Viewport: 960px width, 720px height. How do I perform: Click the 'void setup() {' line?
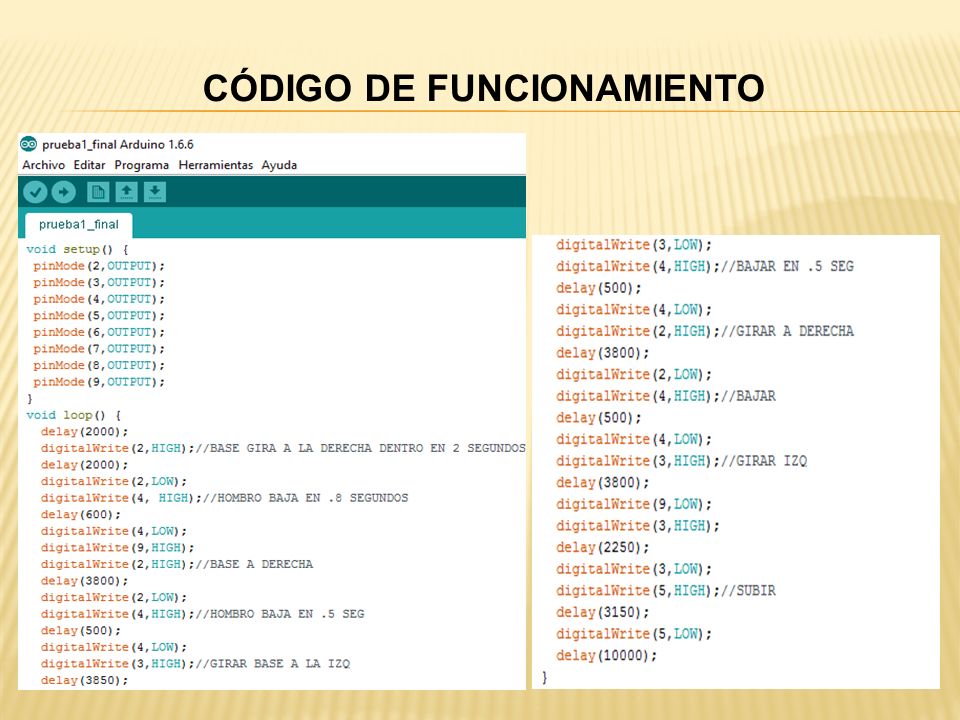tap(77, 249)
